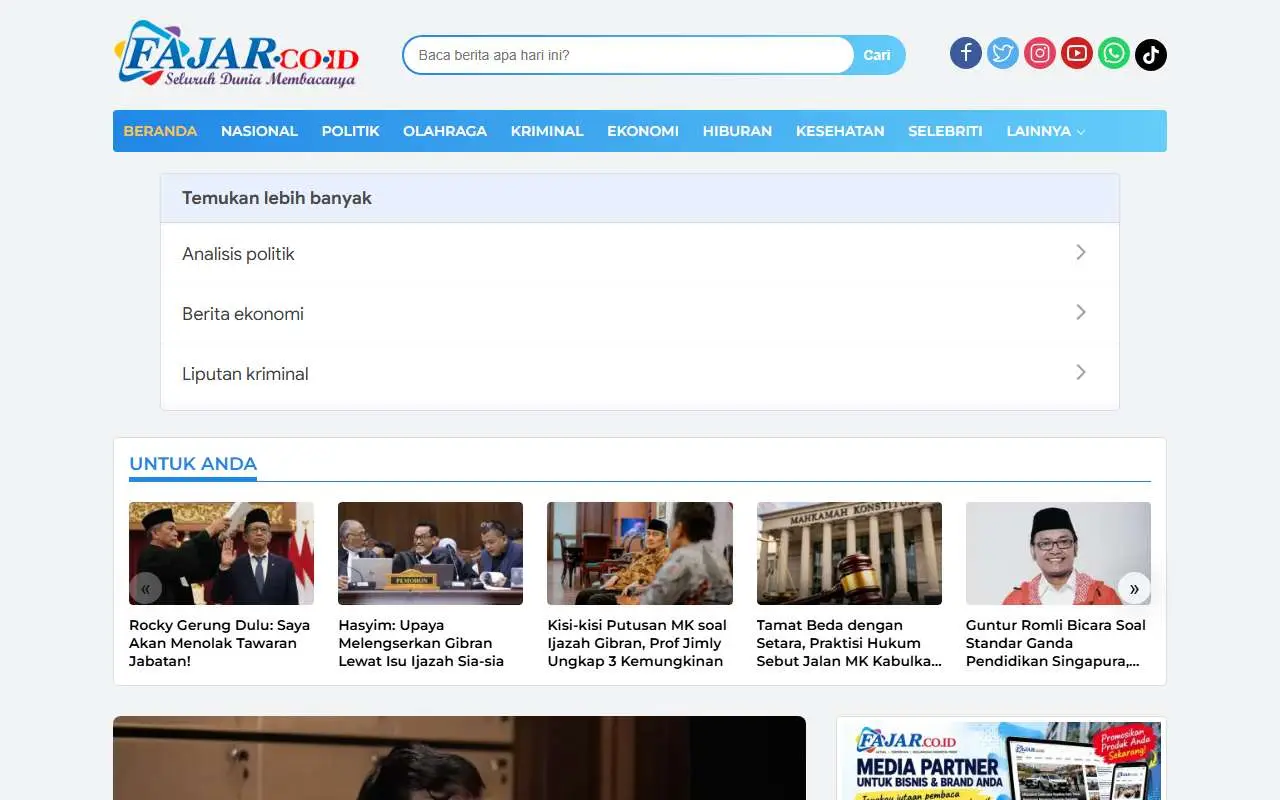Open the Rocky Gerung article headline
This screenshot has width=1280, height=800.
point(221,643)
